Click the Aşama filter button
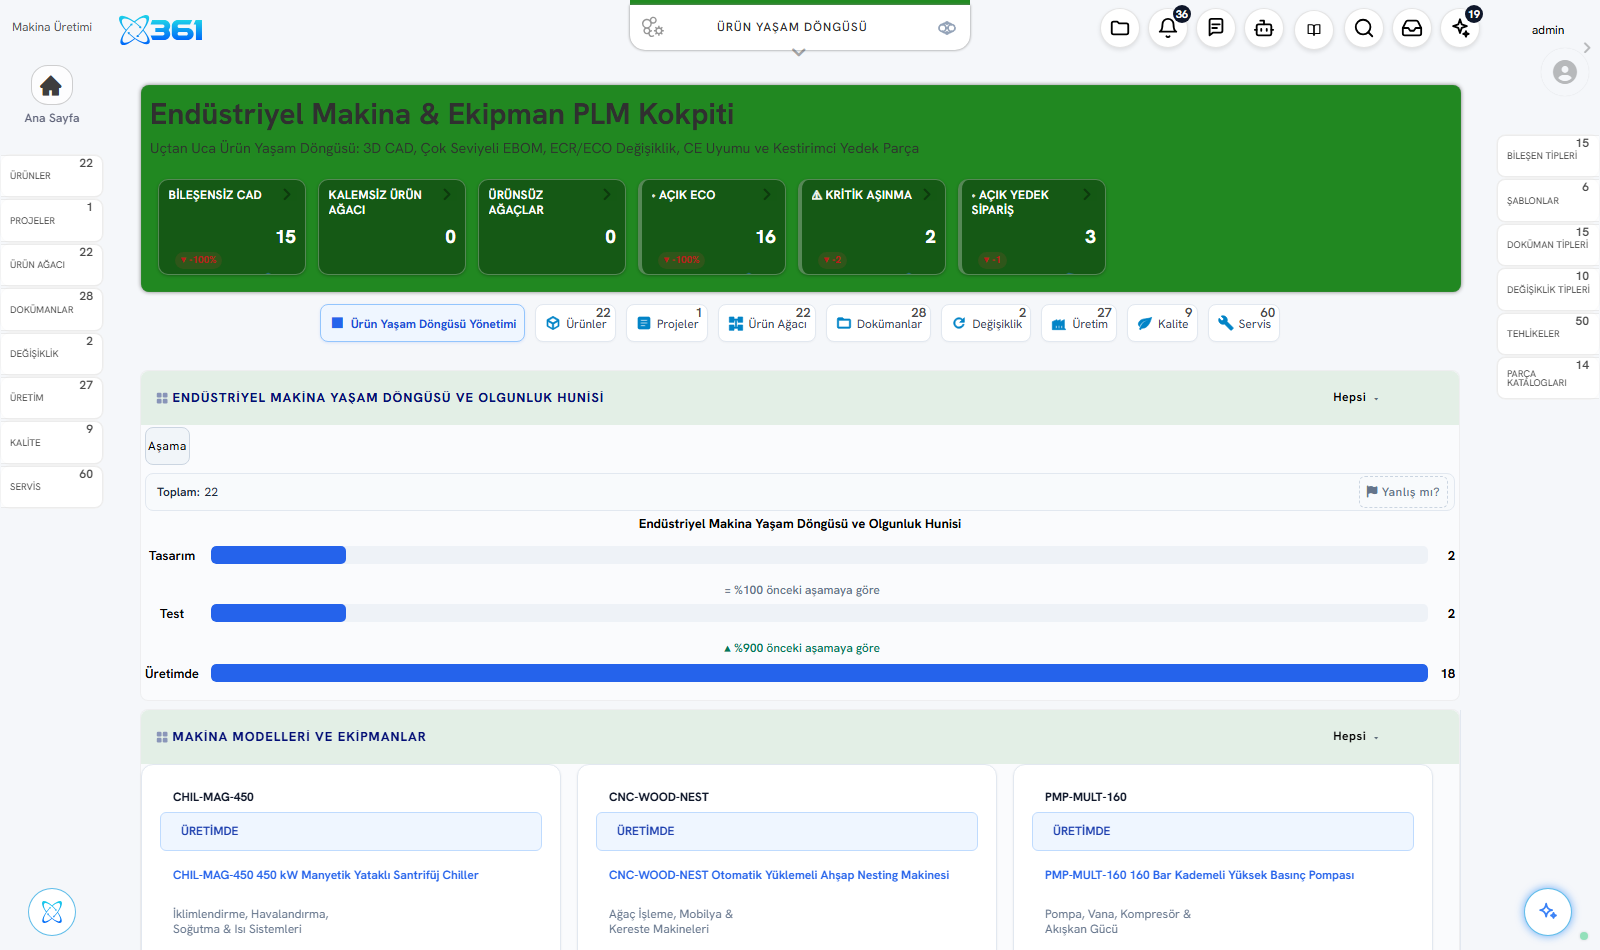 (167, 446)
